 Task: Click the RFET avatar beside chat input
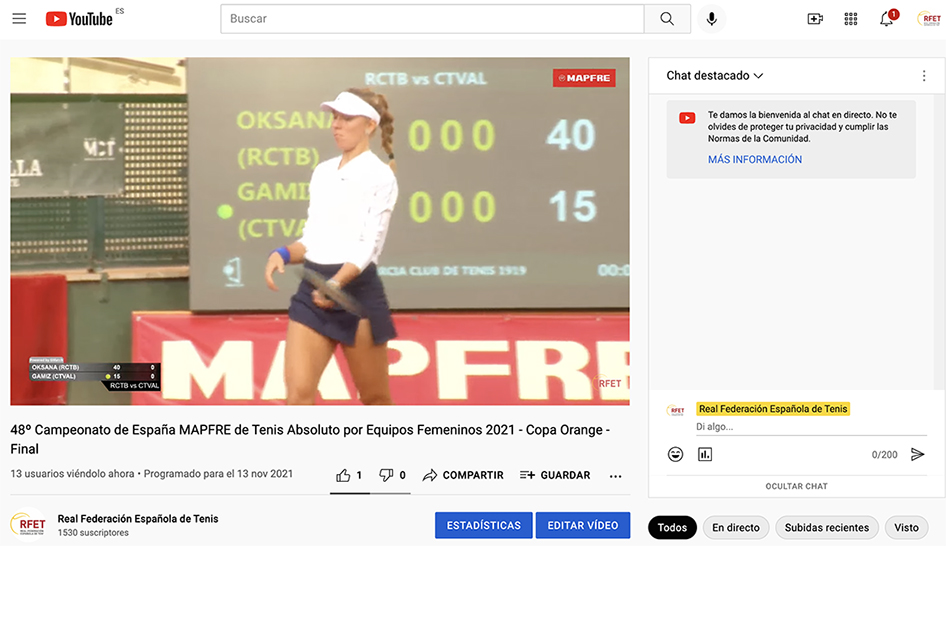pyautogui.click(x=676, y=410)
